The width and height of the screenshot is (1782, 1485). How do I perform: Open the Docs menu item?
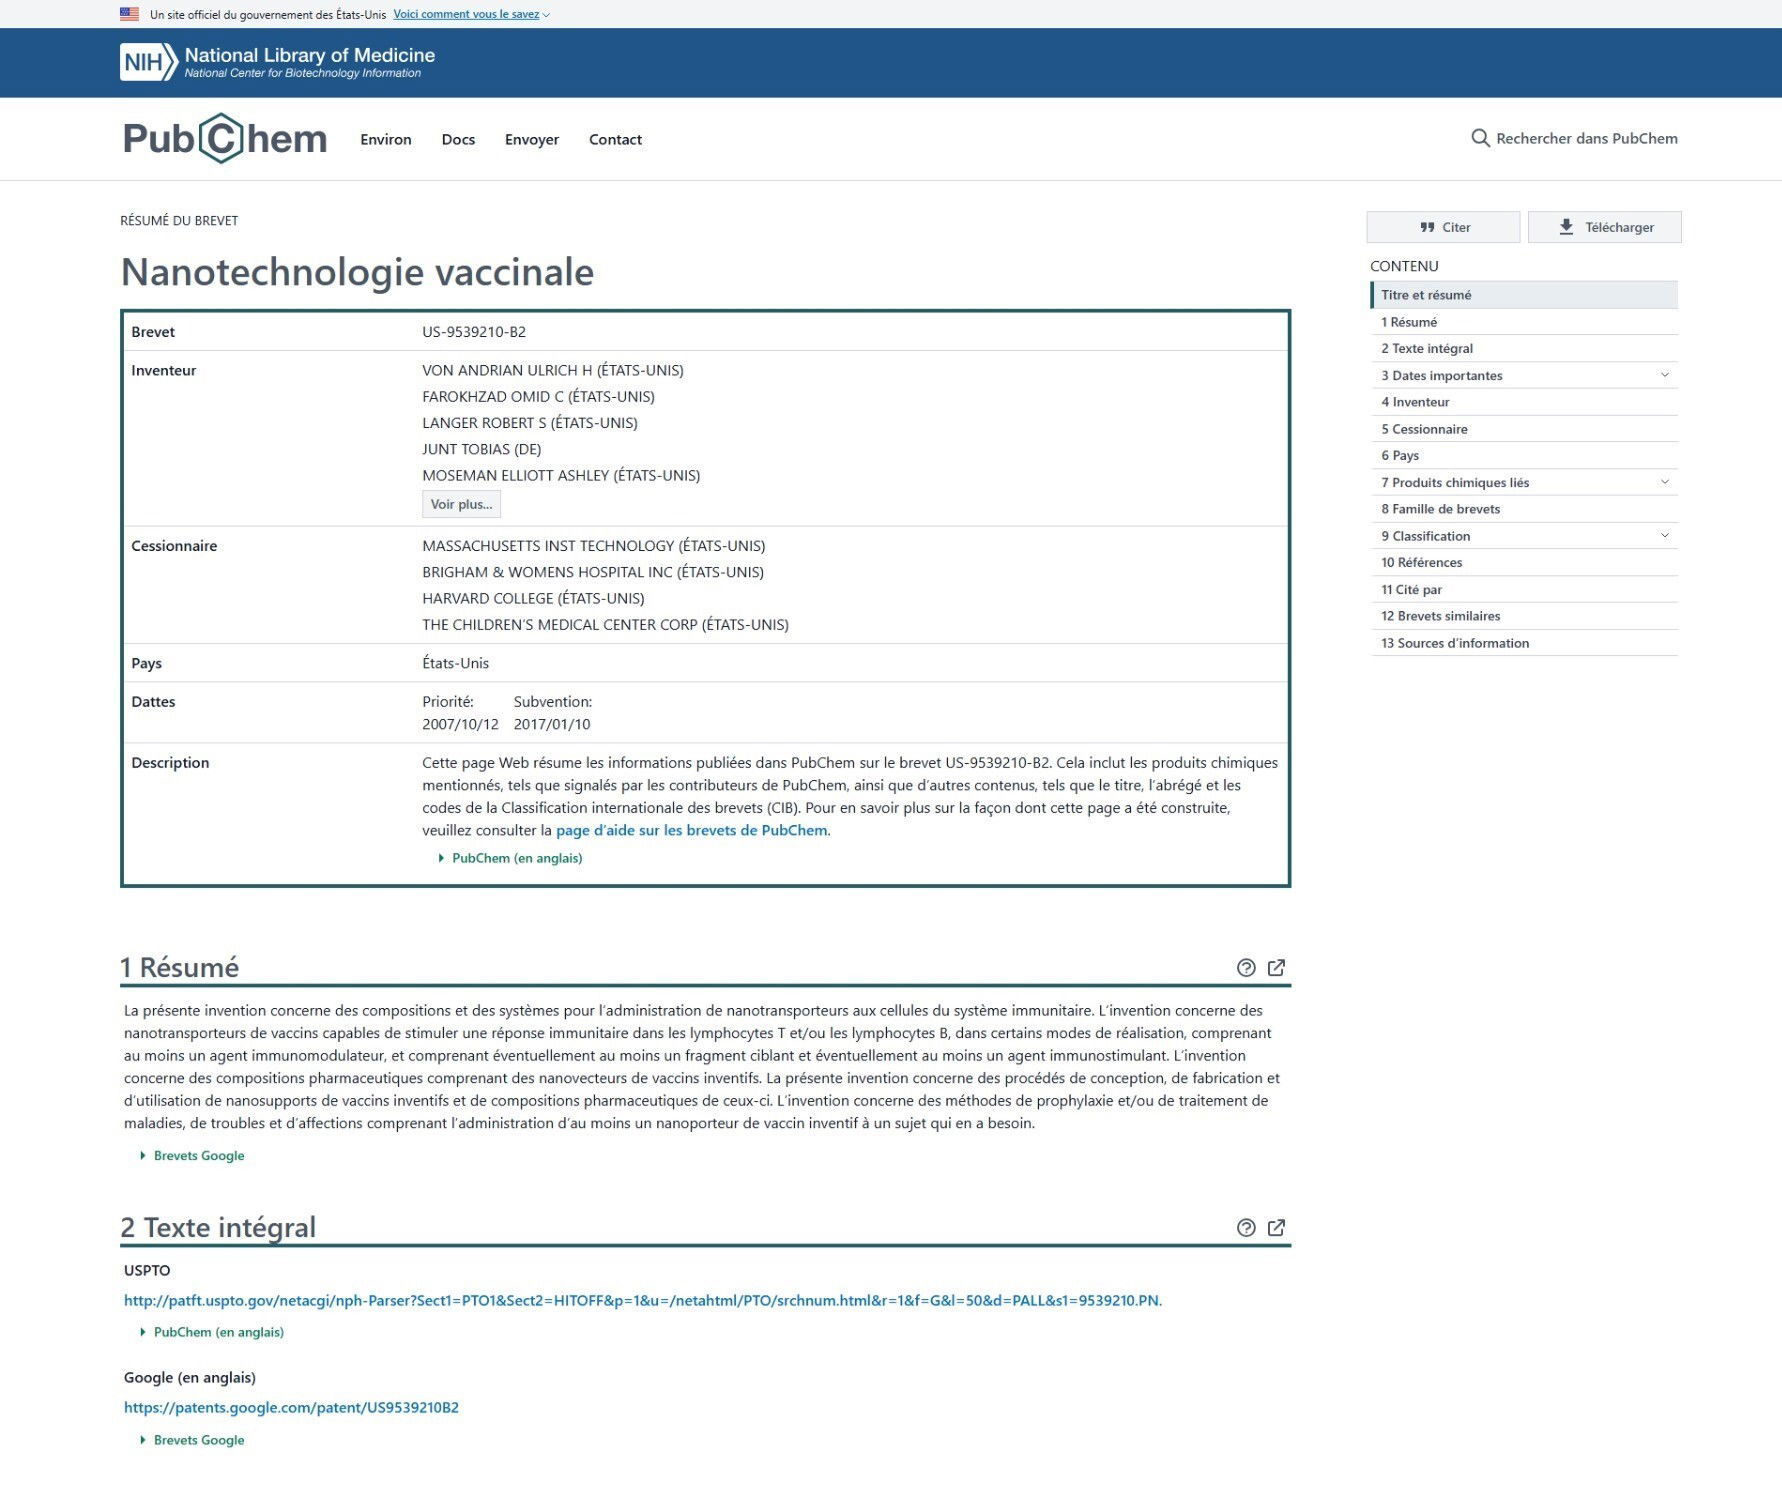[x=458, y=139]
